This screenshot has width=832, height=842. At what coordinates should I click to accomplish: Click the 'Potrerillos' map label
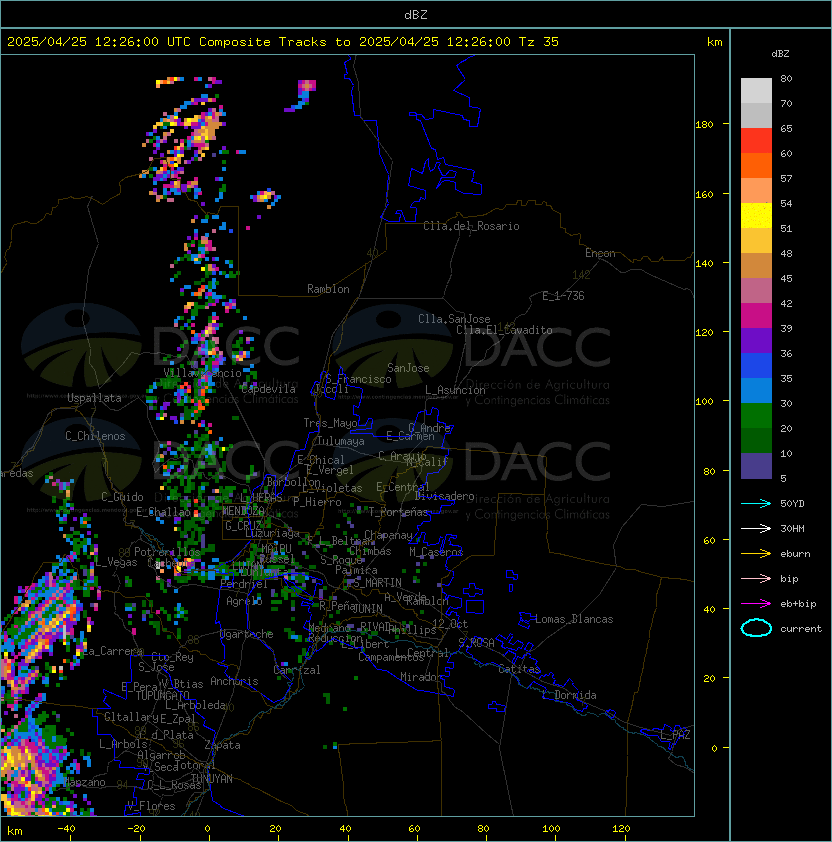pyautogui.click(x=167, y=552)
